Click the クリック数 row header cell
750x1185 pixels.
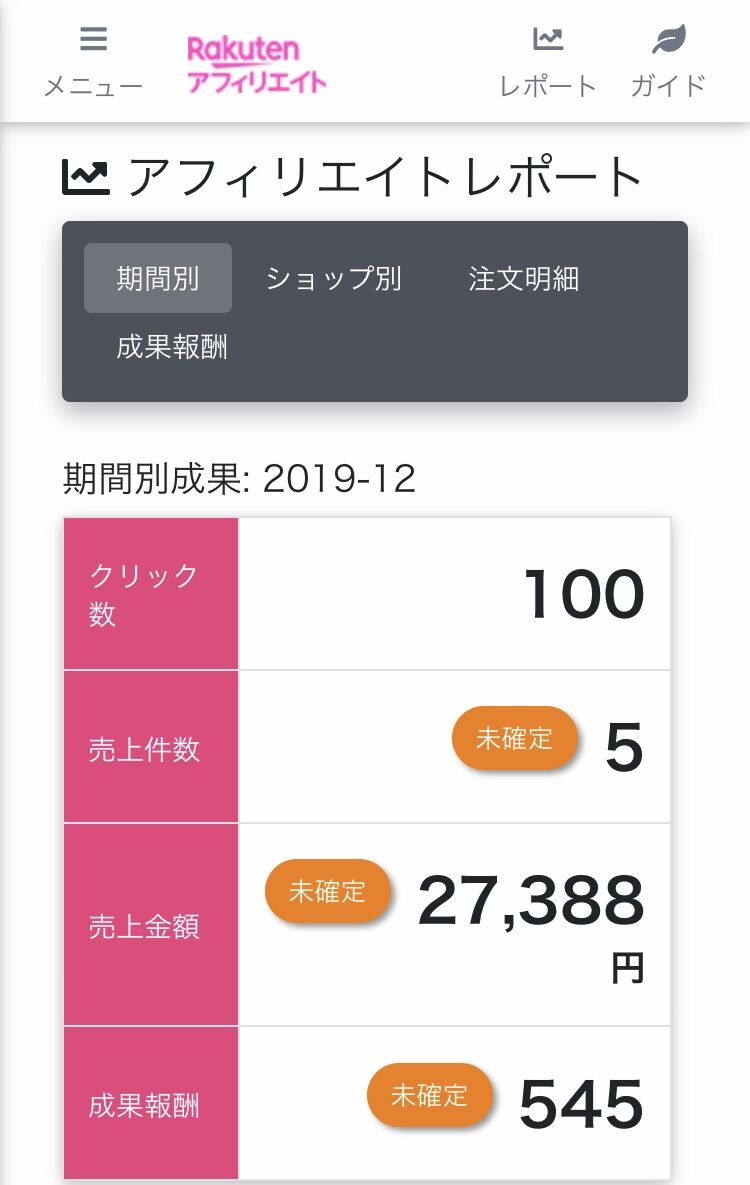(x=151, y=594)
